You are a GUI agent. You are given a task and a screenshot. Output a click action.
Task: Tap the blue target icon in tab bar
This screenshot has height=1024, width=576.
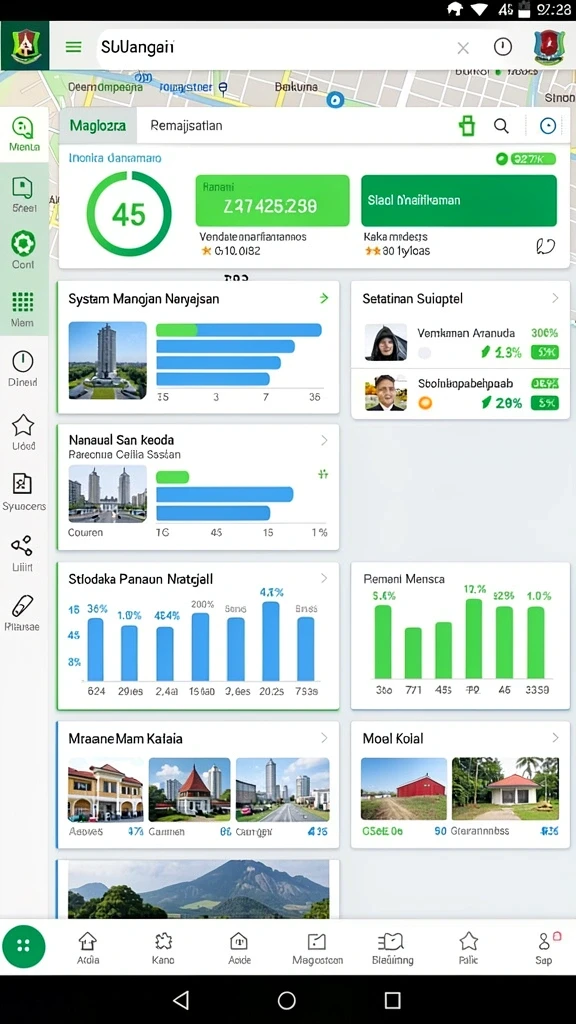[x=548, y=126]
